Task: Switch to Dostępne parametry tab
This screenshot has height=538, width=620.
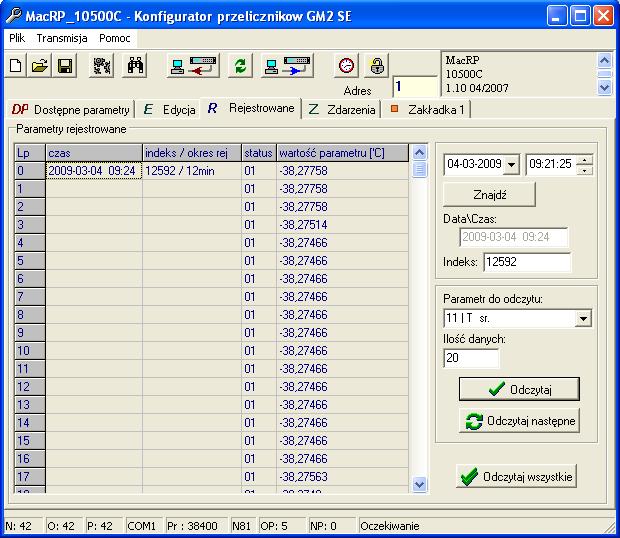Action: coord(70,109)
